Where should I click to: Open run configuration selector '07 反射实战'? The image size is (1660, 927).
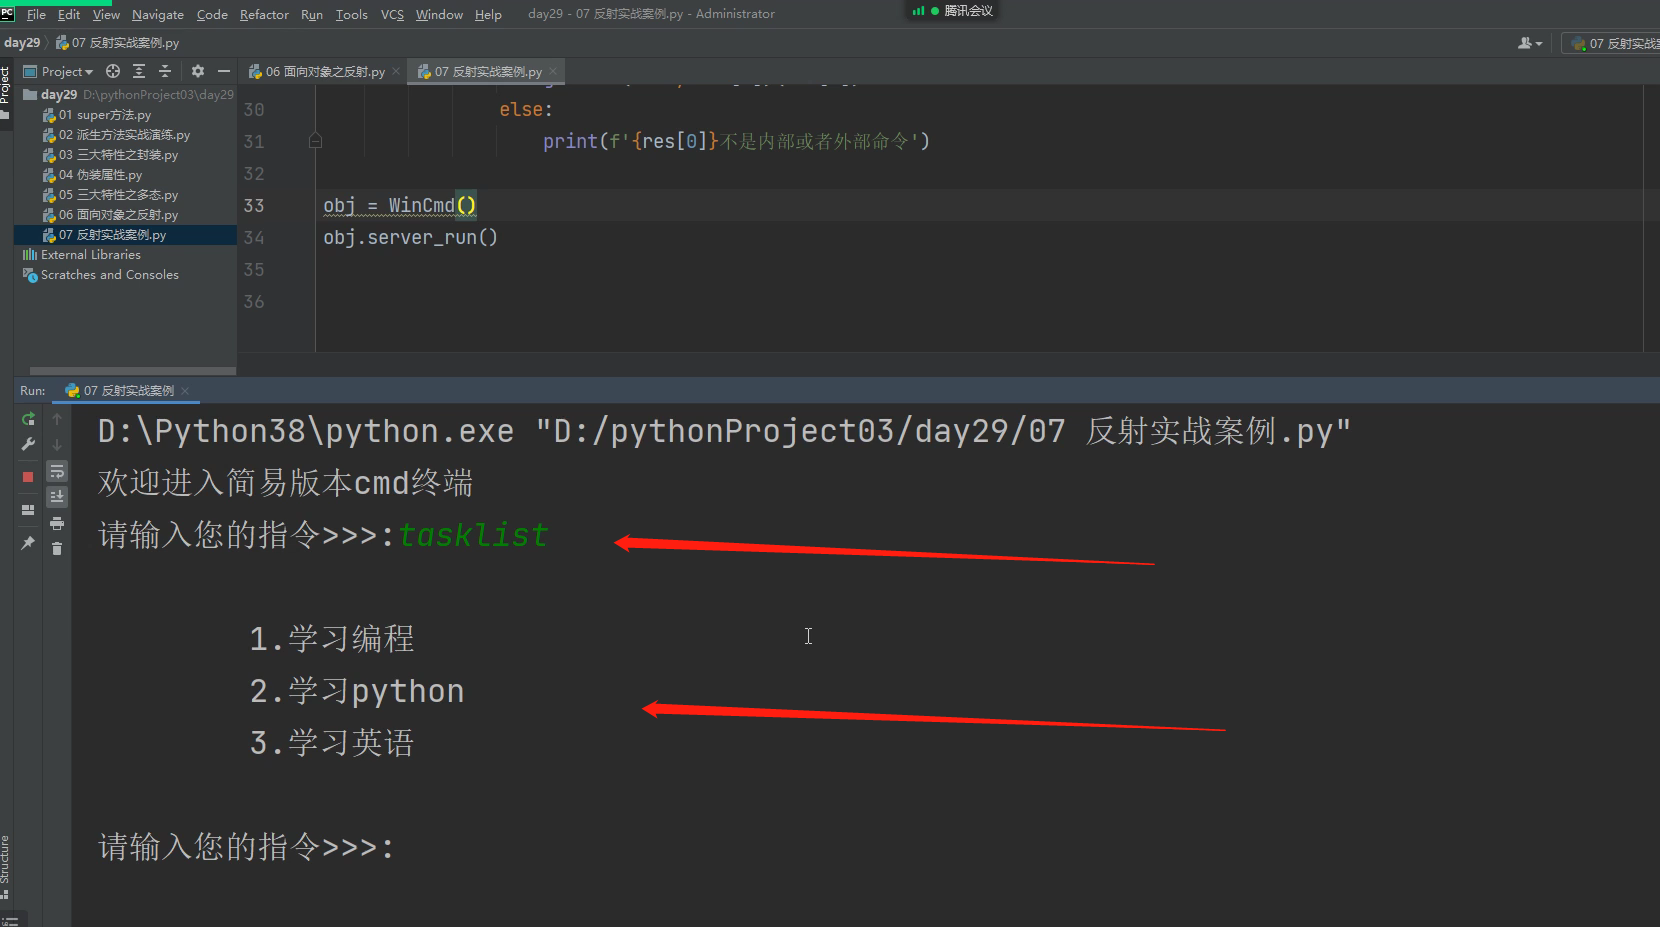(1612, 43)
